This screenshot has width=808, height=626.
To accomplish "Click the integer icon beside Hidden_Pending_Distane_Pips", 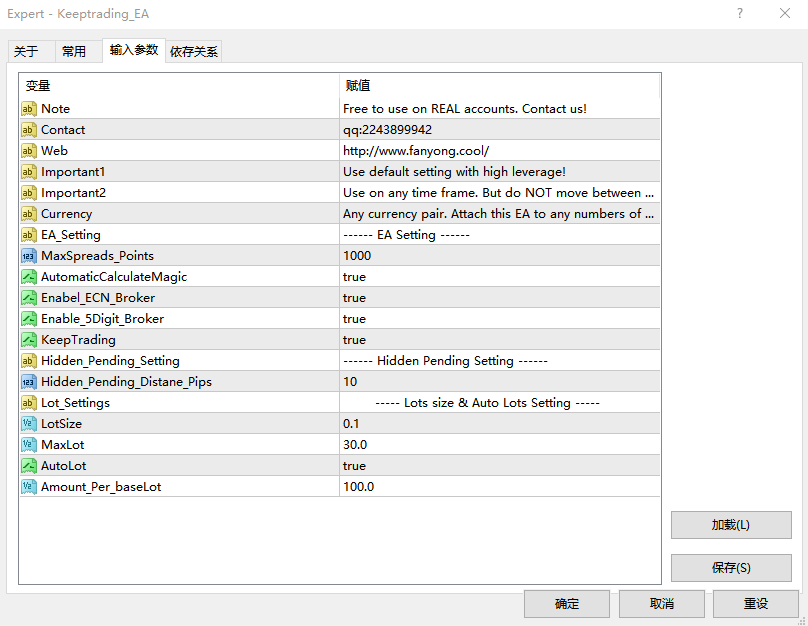I will [x=28, y=381].
